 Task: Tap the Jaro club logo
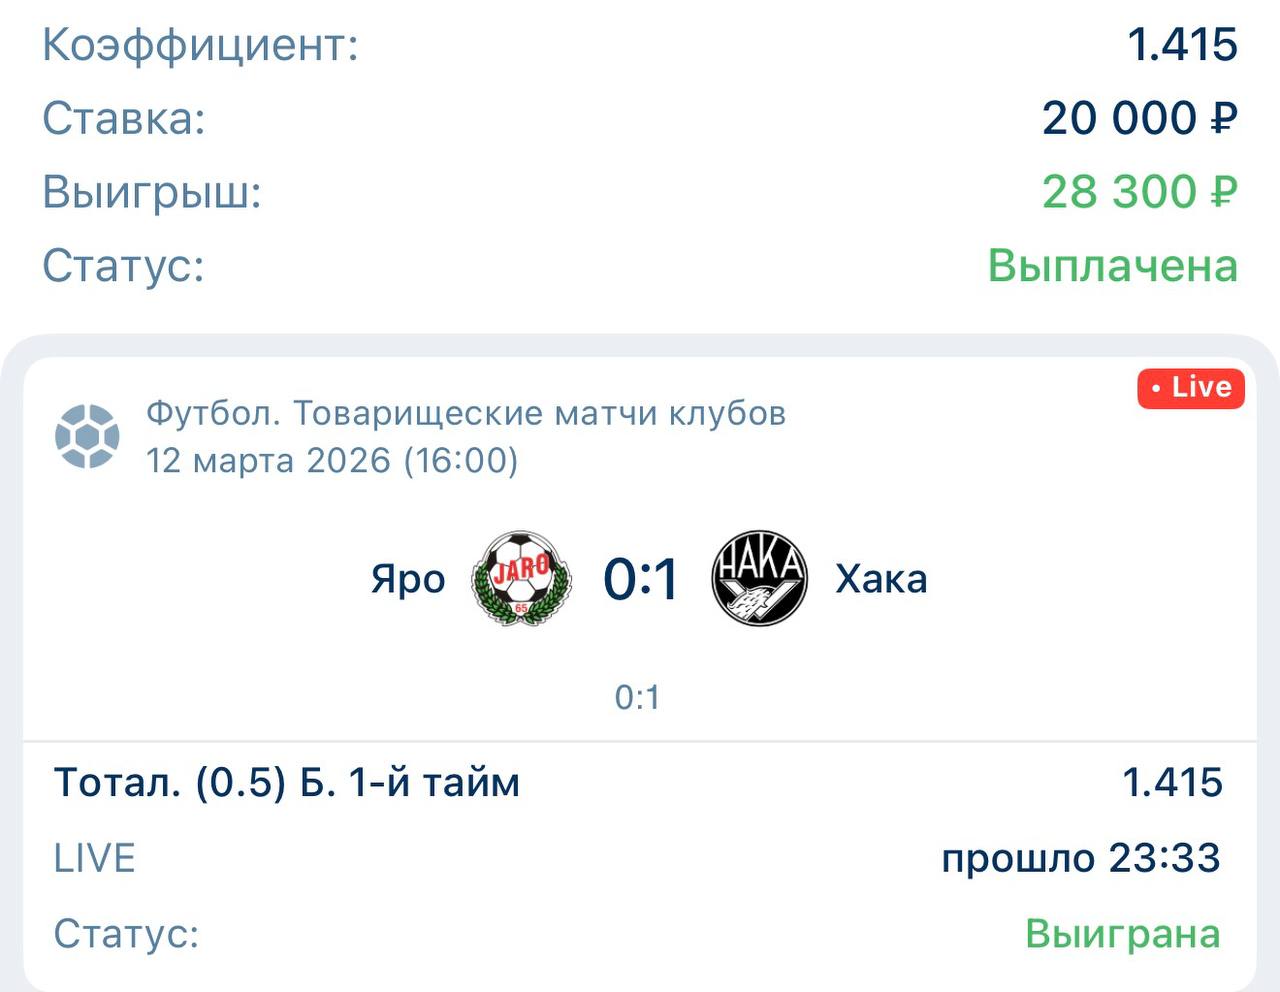click(x=521, y=579)
